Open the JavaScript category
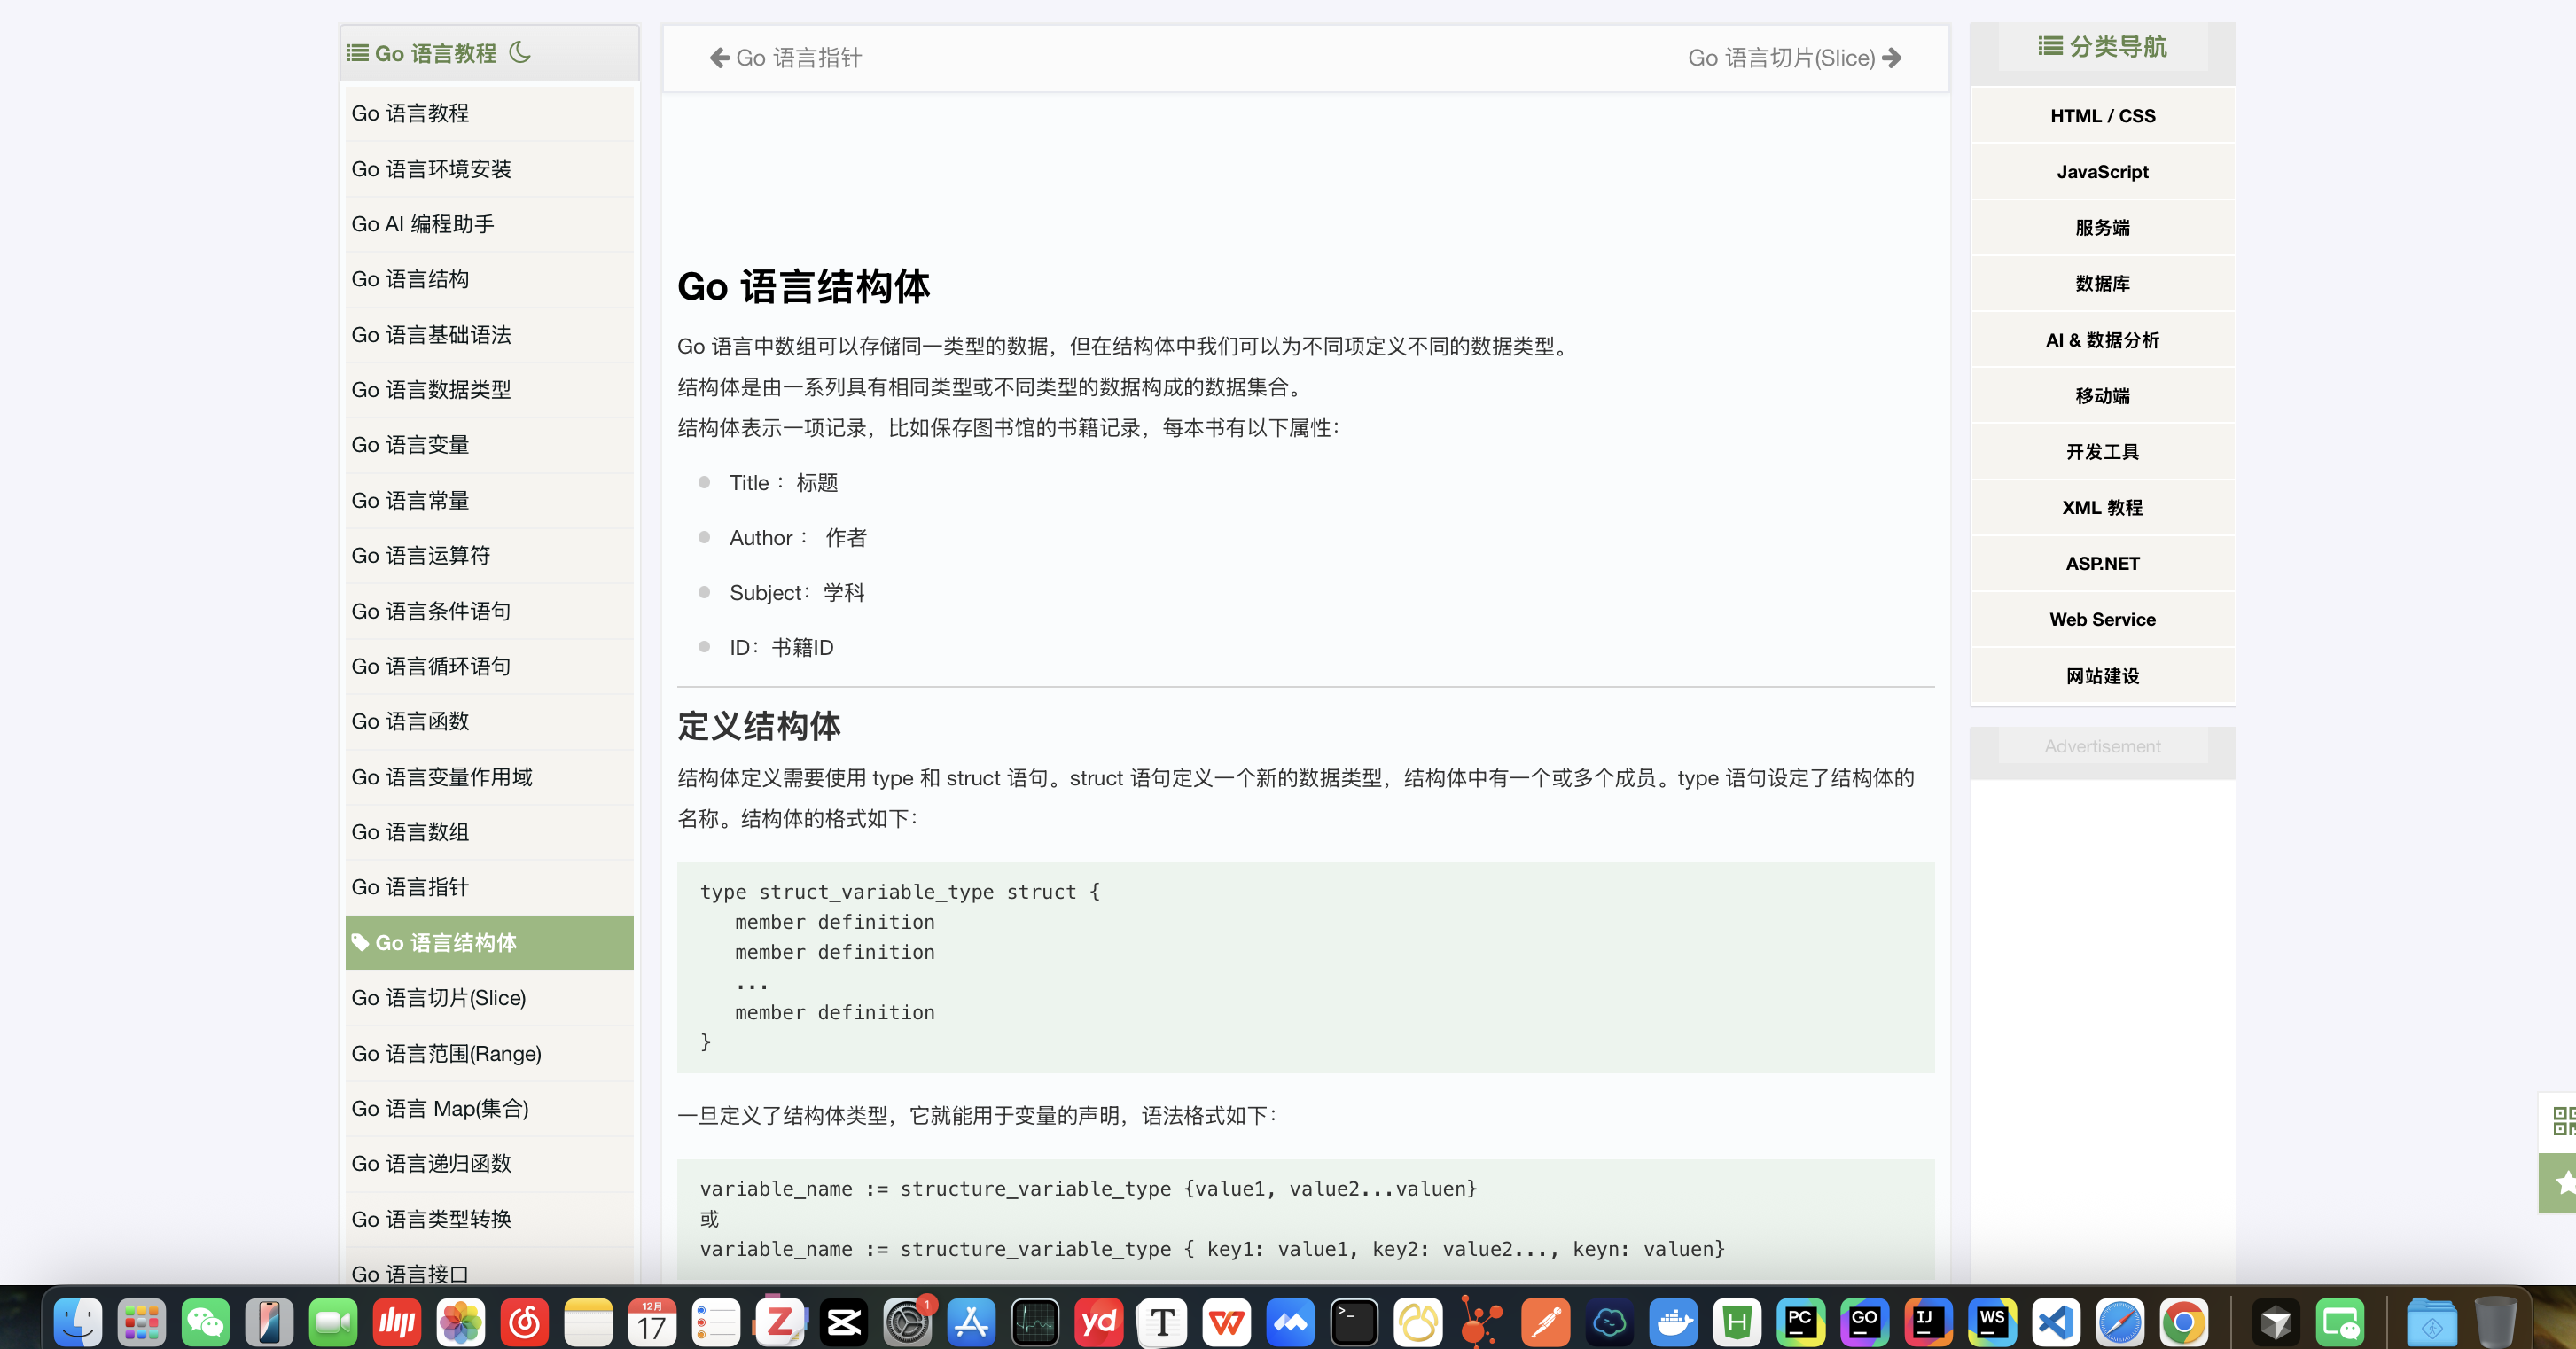 (x=2102, y=172)
